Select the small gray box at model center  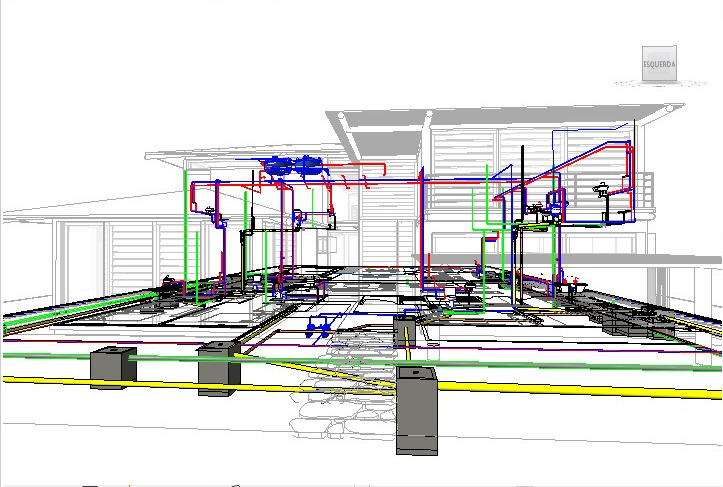[404, 330]
